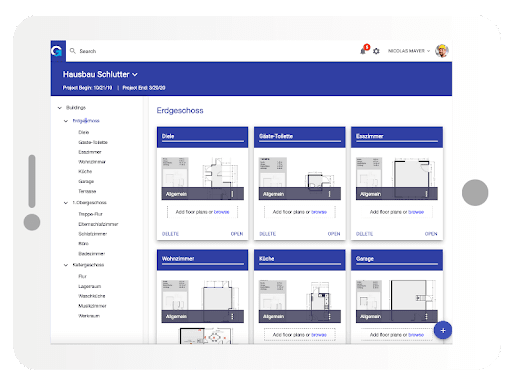Collapse the Buildings tree node
Screen dimensions: 512x384
tap(60, 108)
